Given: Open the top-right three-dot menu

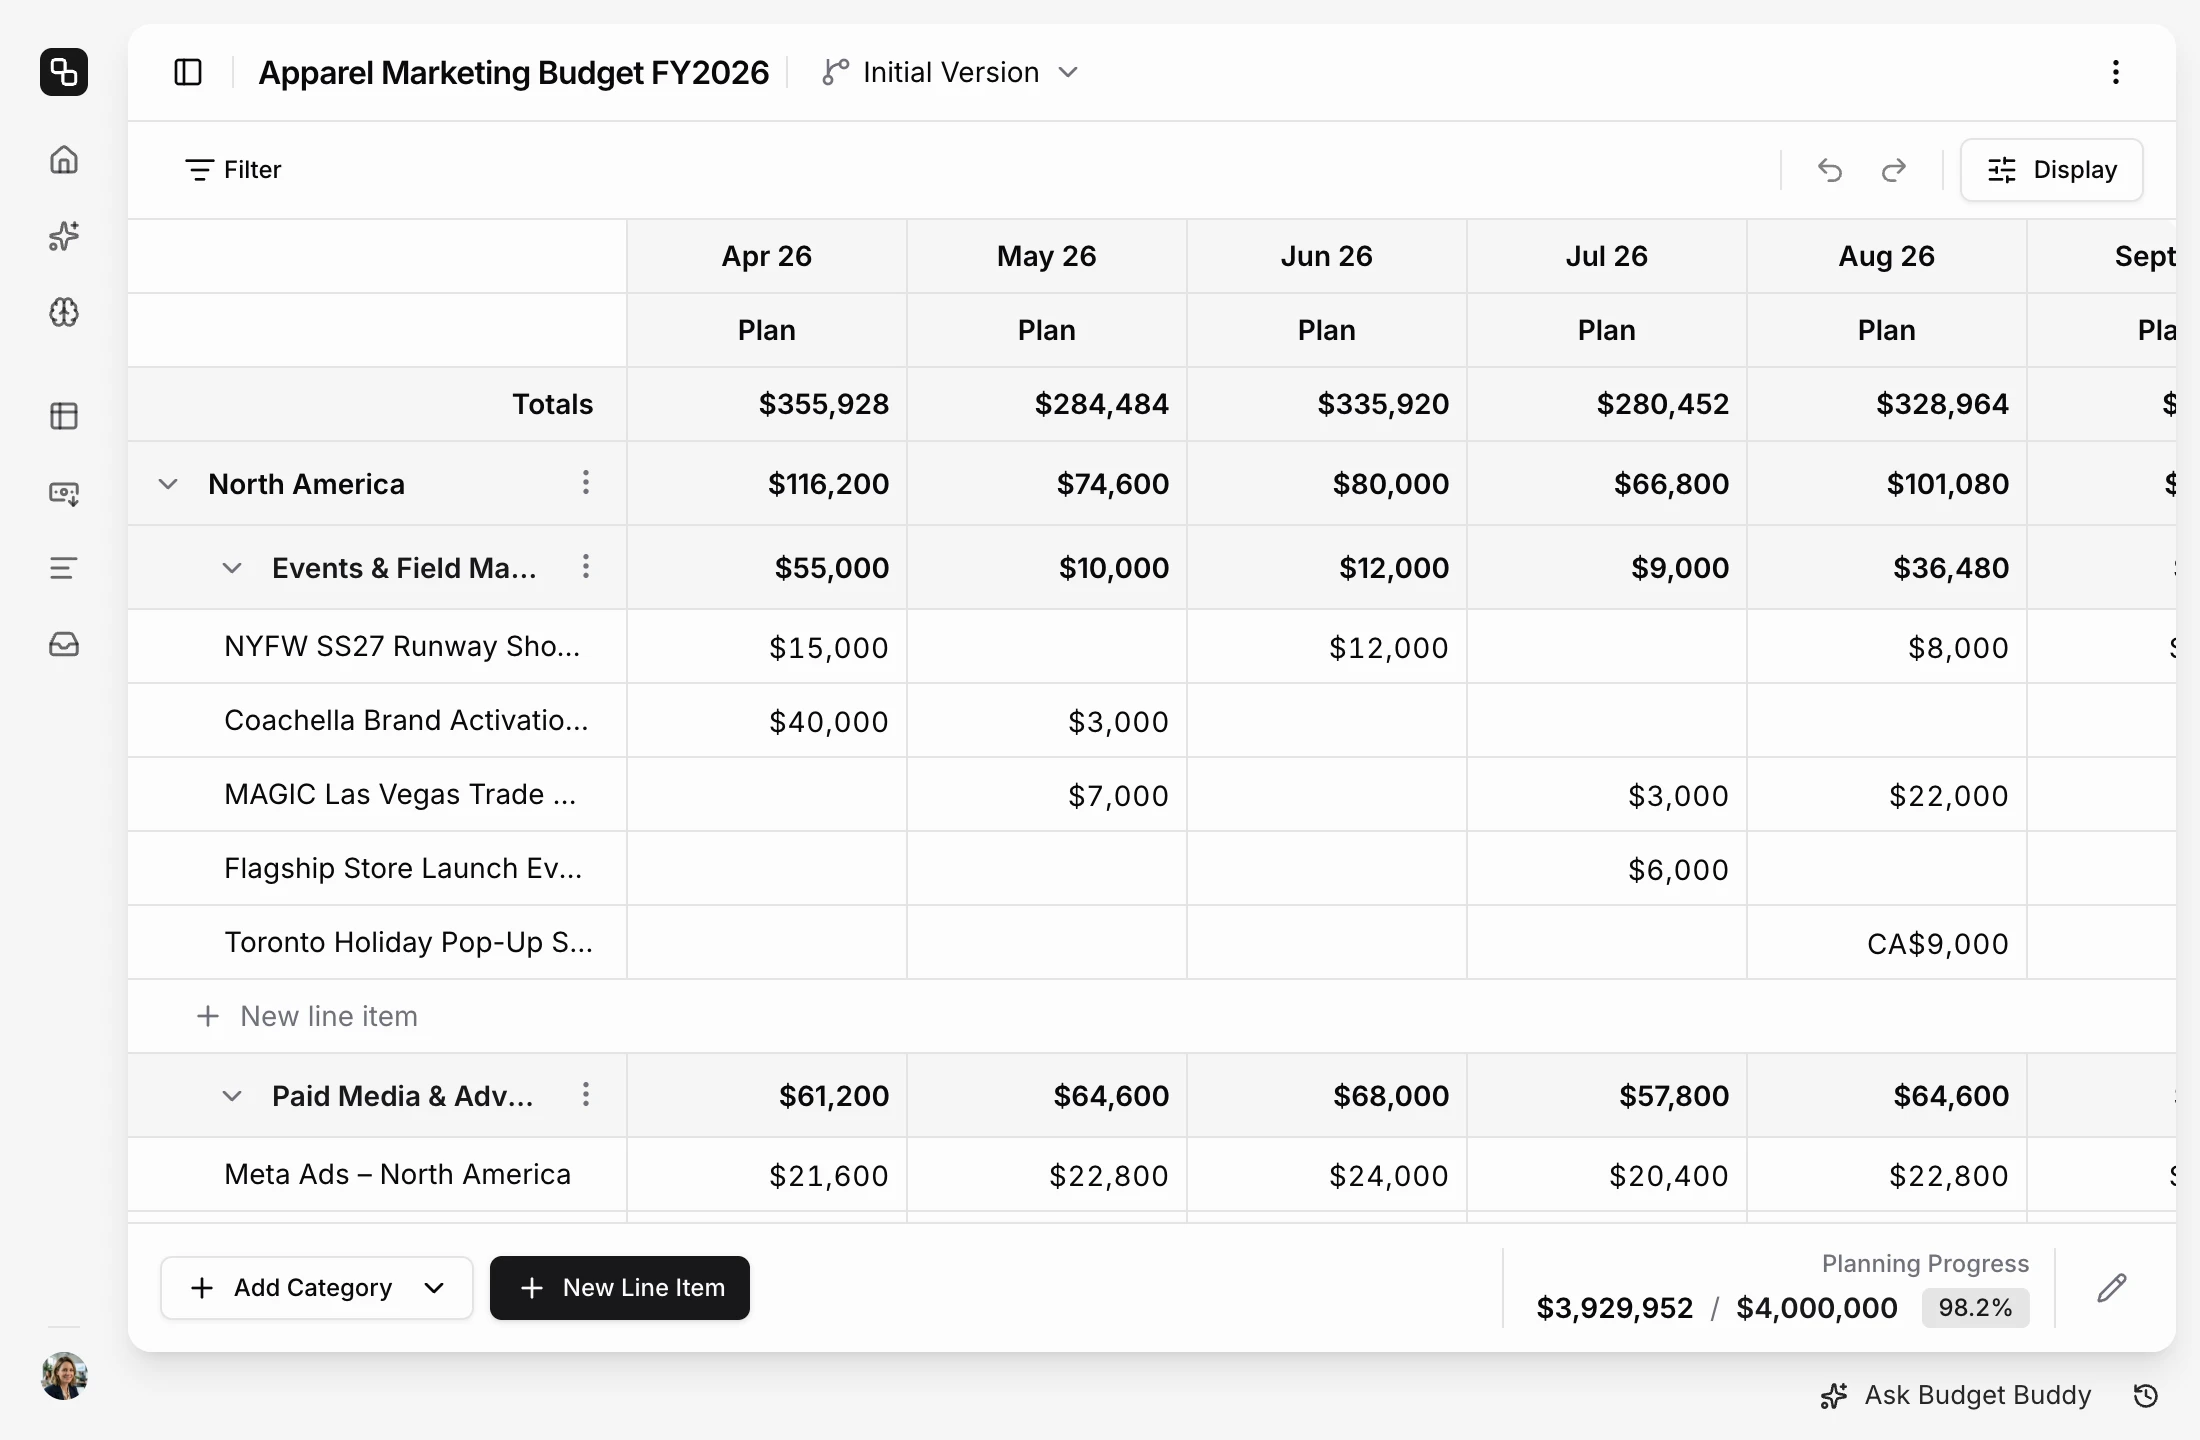Looking at the screenshot, I should (x=2116, y=72).
